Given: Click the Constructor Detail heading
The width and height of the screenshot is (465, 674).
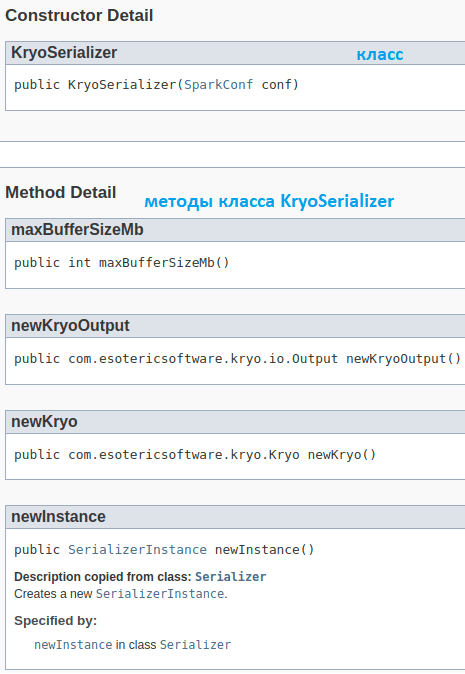Looking at the screenshot, I should point(79,15).
